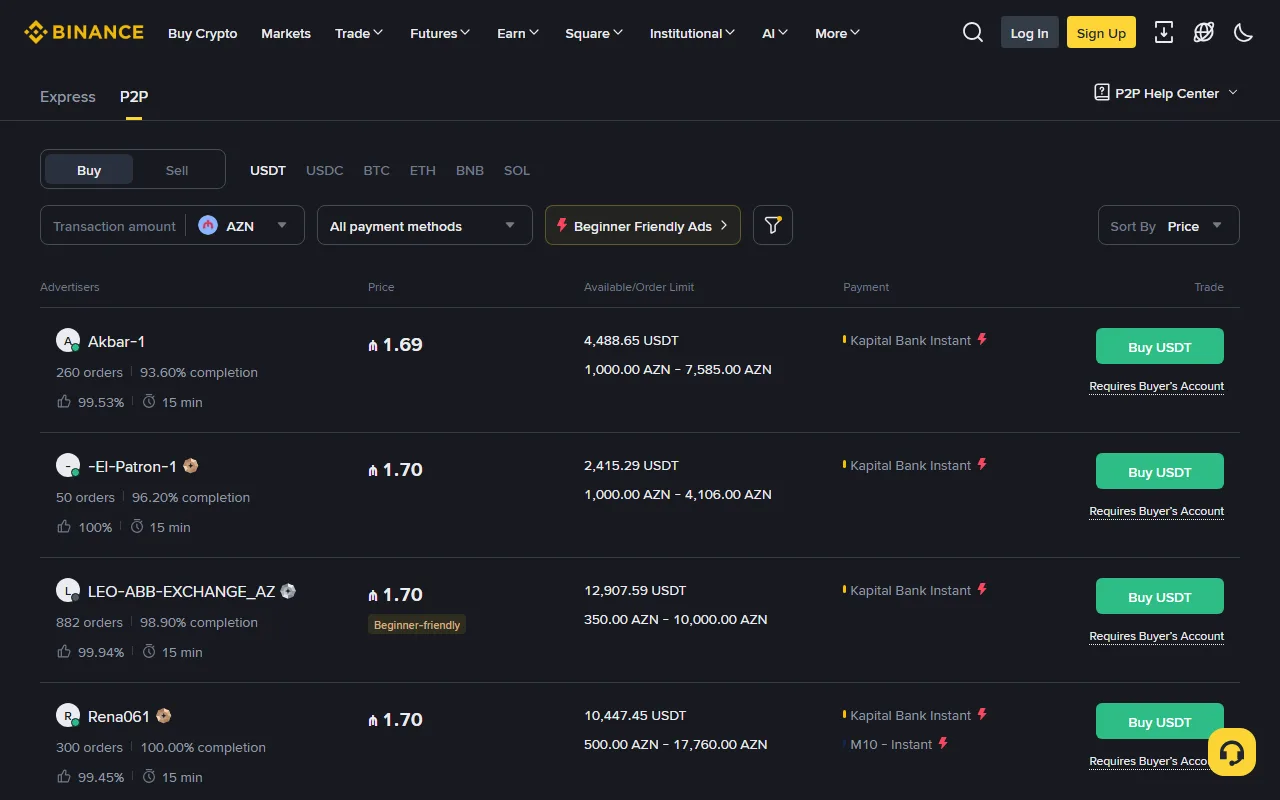Select the BNB coin tab

470,170
